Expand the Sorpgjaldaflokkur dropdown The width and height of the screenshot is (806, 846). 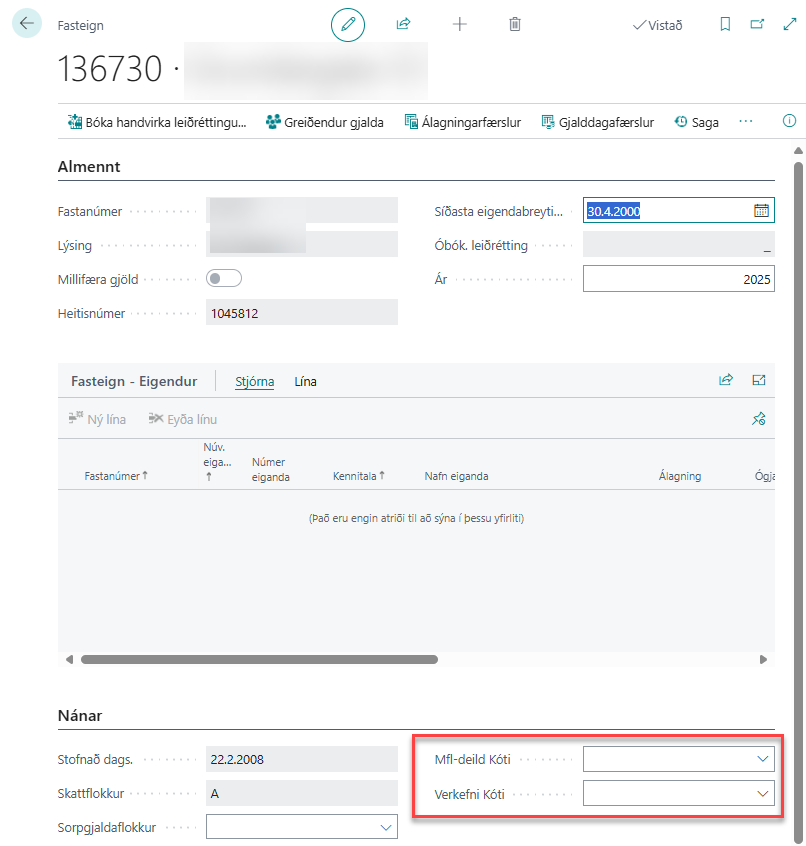pyautogui.click(x=386, y=828)
